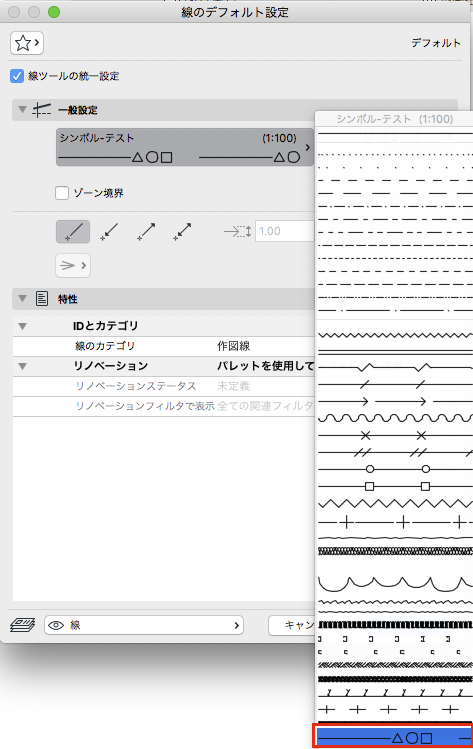This screenshot has height=749, width=473.
Task: Choose the large zigzag line type
Action: (395, 503)
